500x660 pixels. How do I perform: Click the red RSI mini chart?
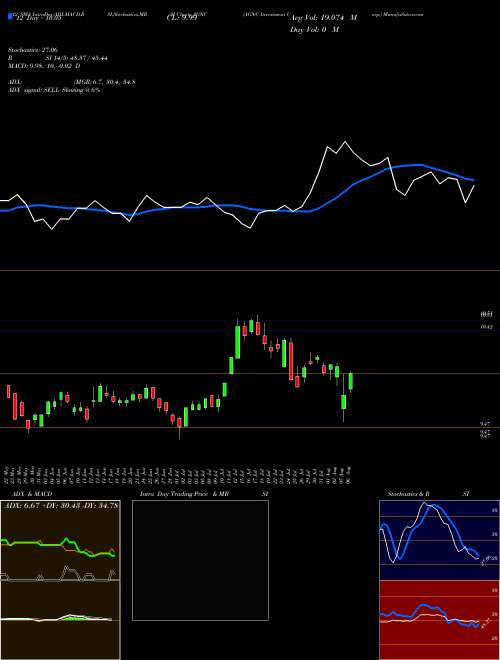(439, 620)
